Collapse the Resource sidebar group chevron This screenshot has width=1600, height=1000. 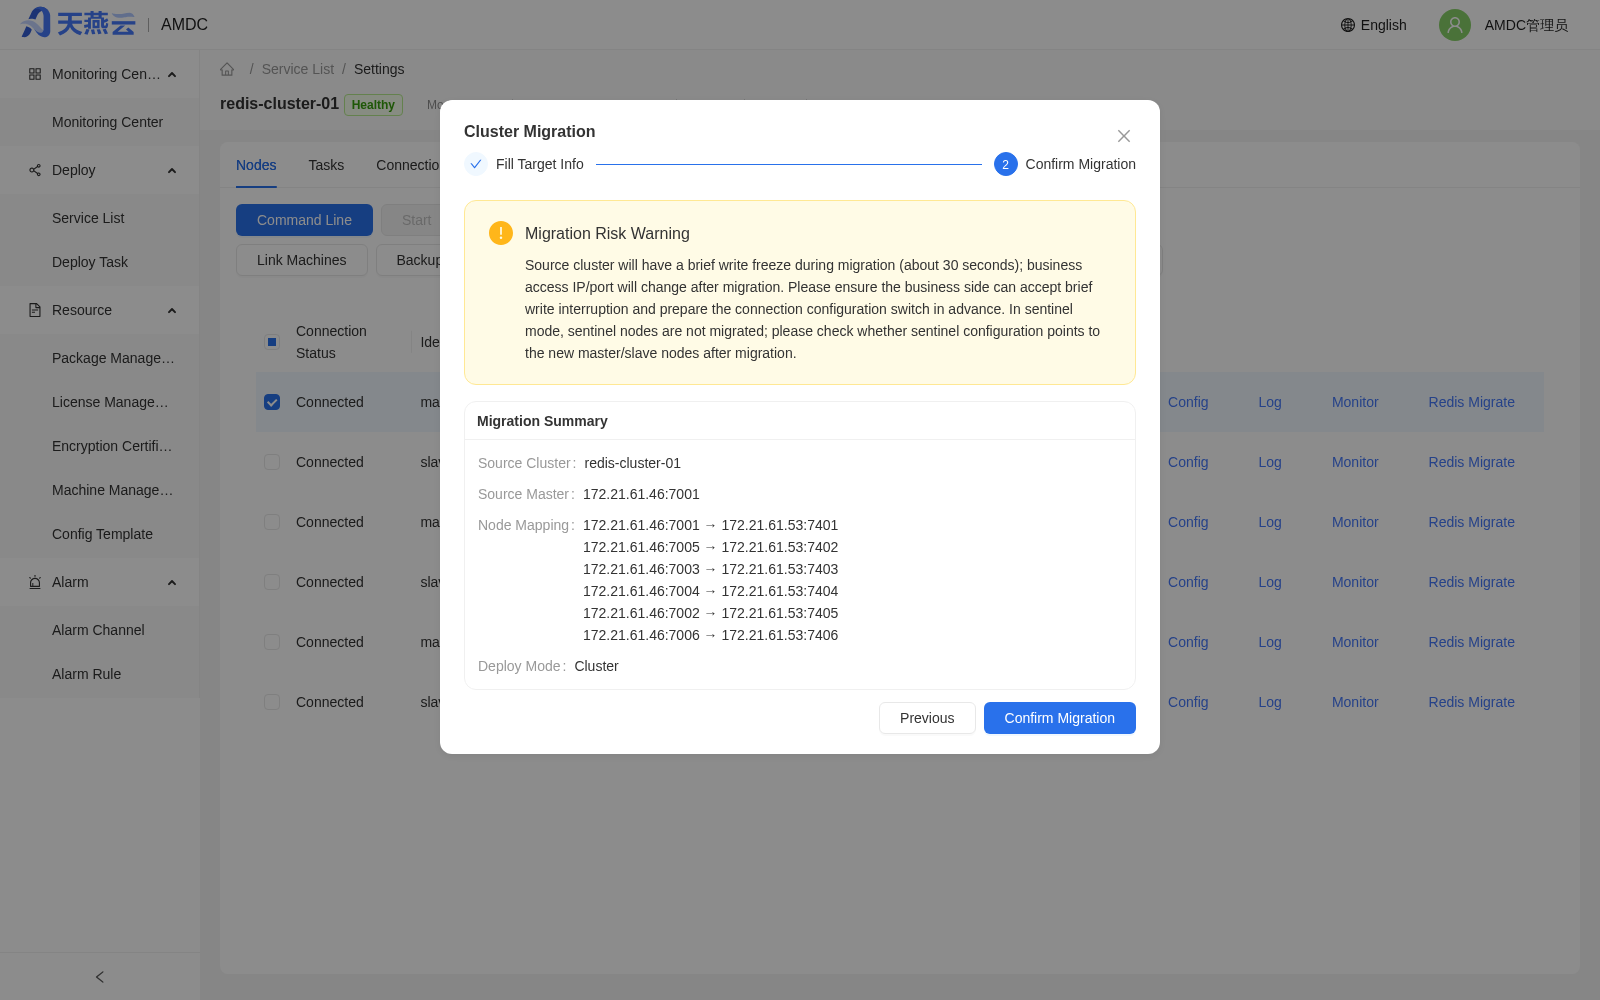click(x=172, y=311)
